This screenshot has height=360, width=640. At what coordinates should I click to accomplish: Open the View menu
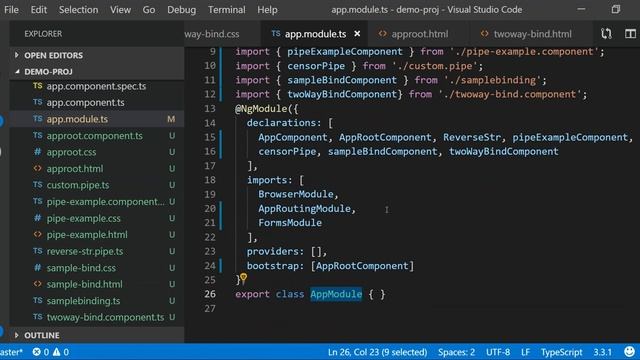[120, 9]
